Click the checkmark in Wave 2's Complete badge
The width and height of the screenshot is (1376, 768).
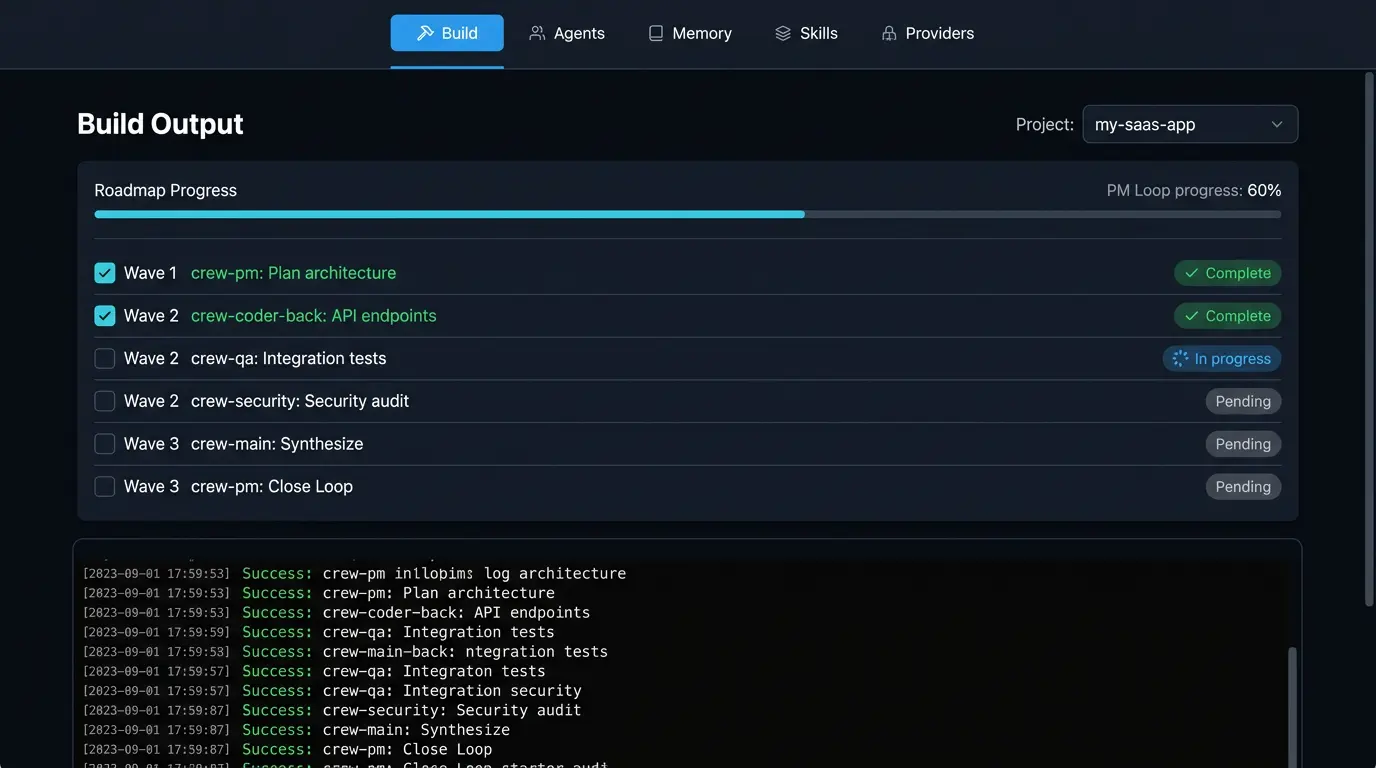[1191, 315]
